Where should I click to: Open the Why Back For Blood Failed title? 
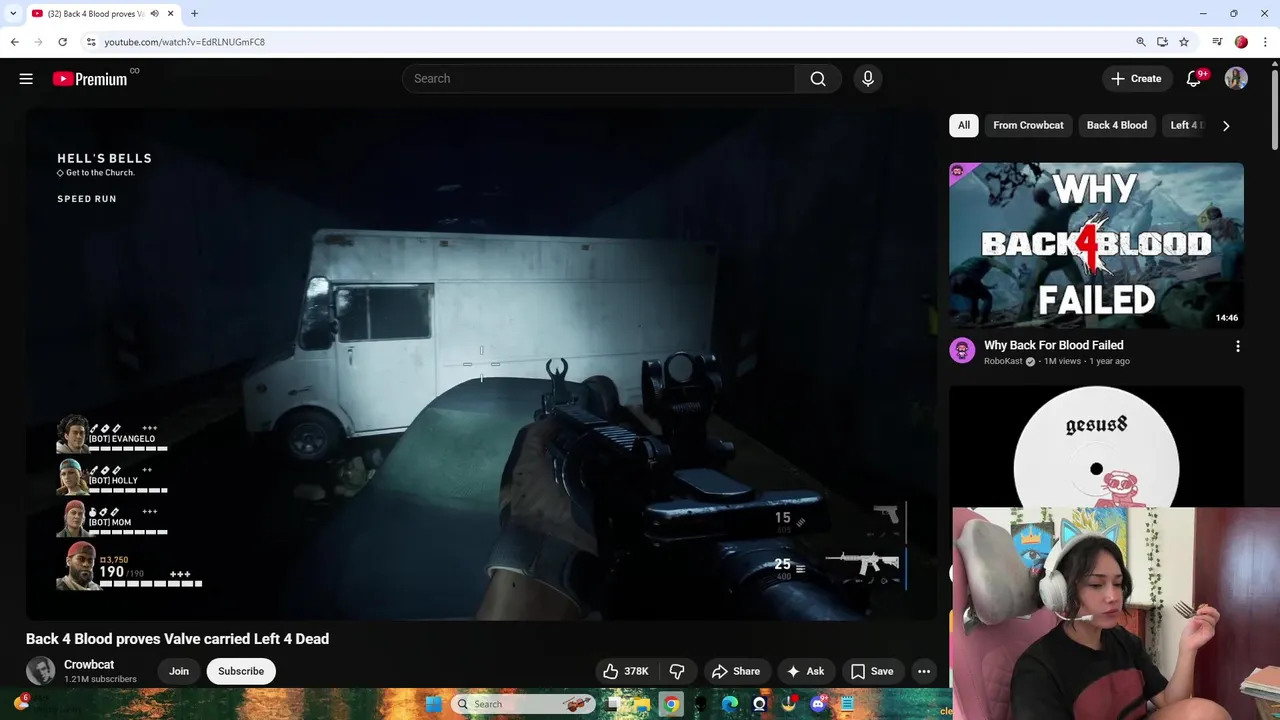point(1053,345)
